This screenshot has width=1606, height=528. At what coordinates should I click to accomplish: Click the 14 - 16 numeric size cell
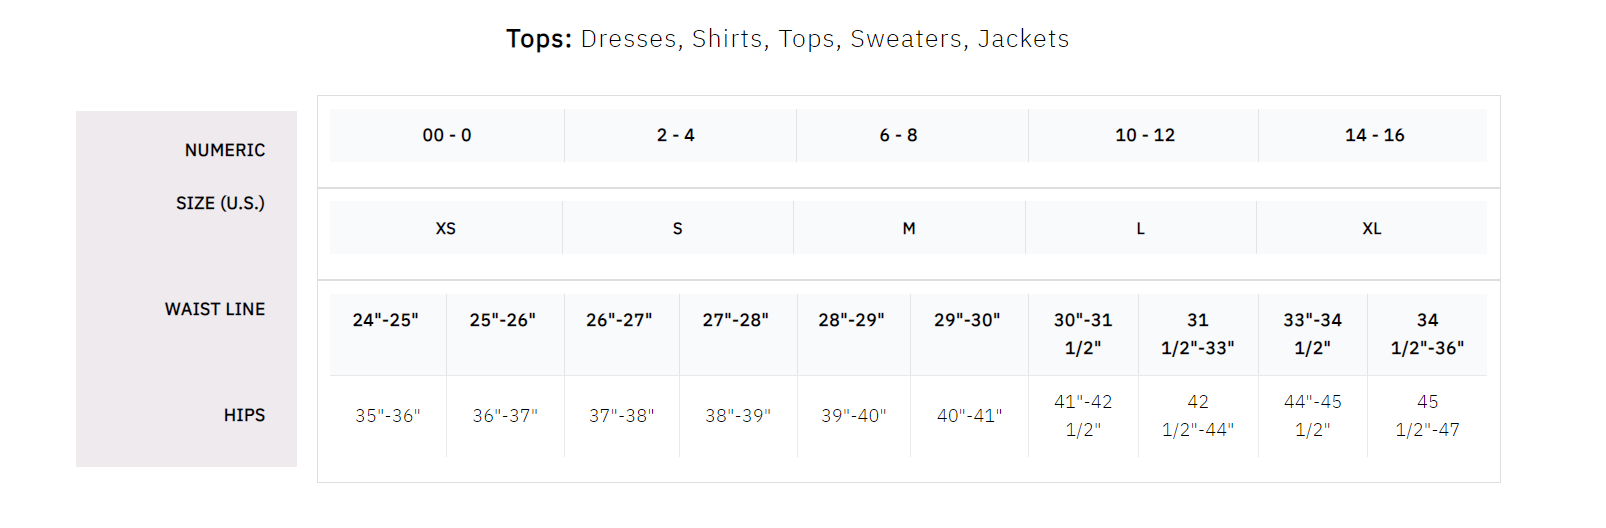click(1374, 135)
